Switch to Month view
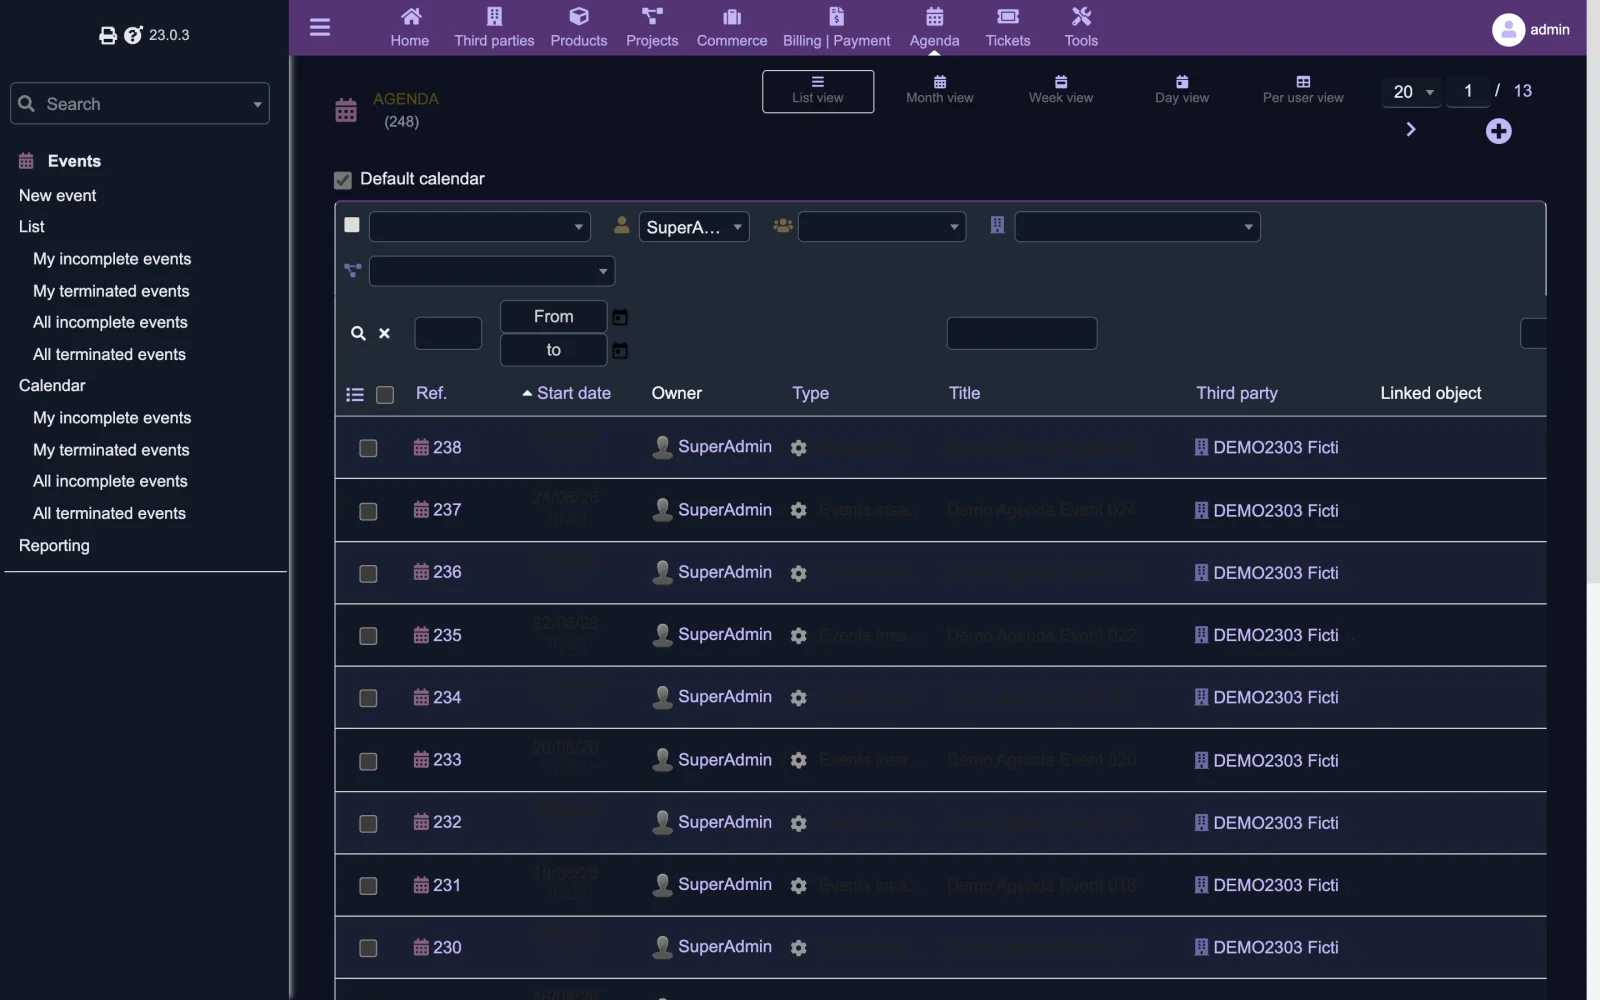 [x=940, y=90]
